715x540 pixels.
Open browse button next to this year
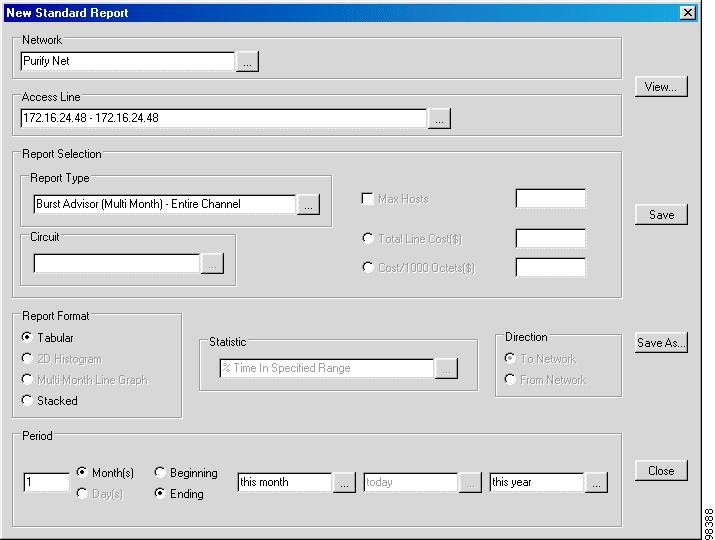tap(596, 482)
